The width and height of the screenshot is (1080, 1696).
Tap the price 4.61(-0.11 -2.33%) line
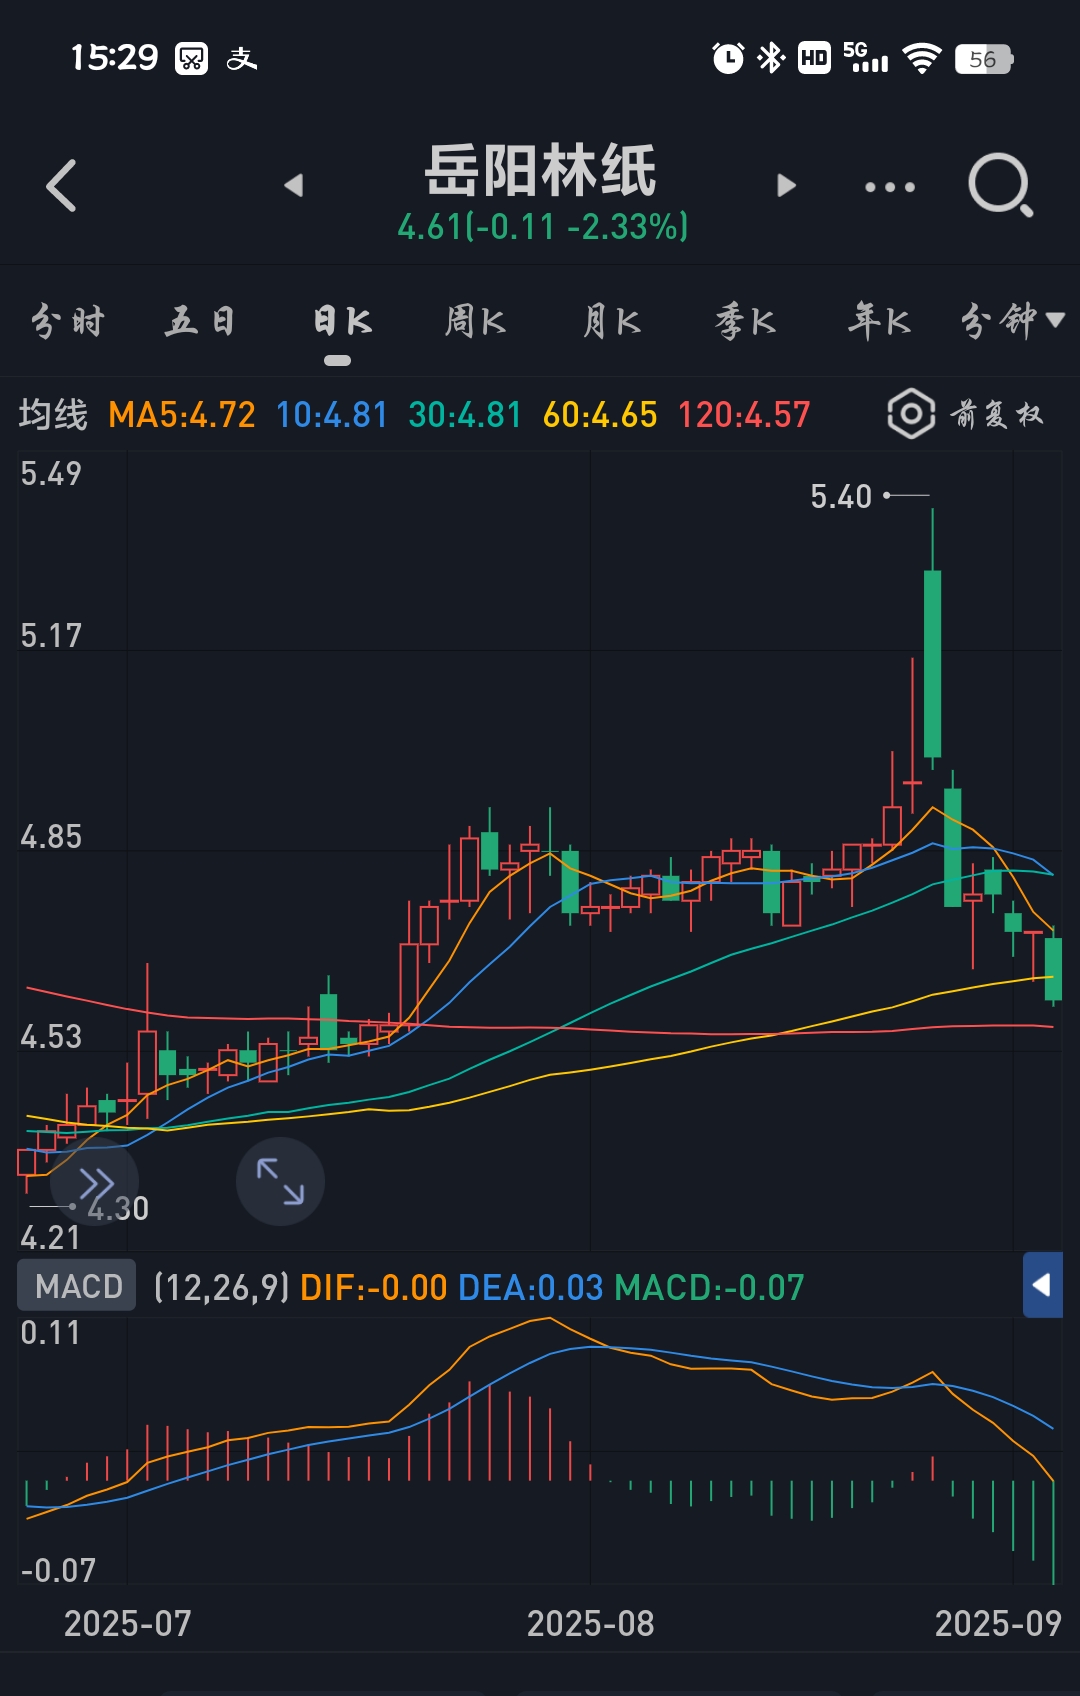(543, 227)
